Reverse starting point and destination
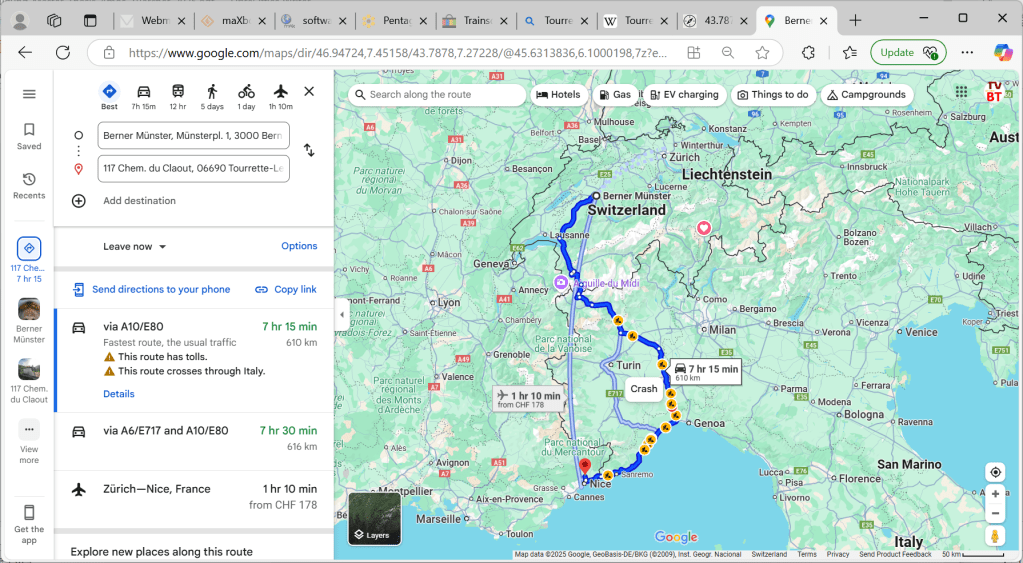This screenshot has height=563, width=1023. (x=309, y=151)
